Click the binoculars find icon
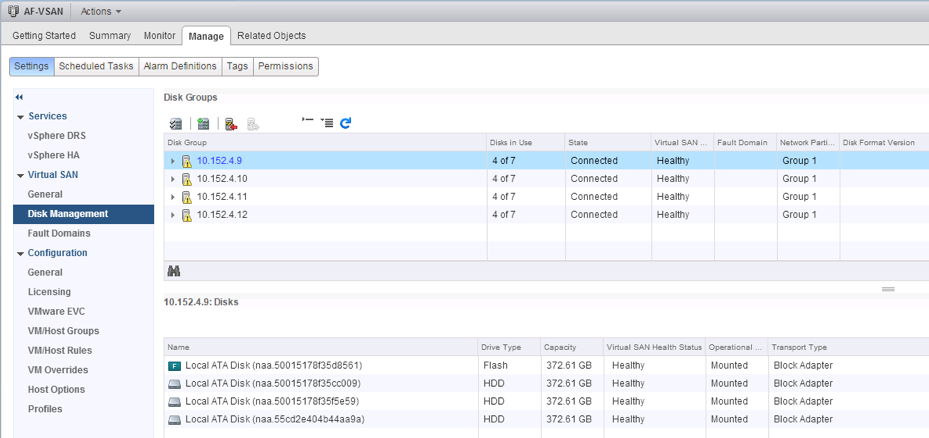This screenshot has height=438, width=929. pos(174,271)
